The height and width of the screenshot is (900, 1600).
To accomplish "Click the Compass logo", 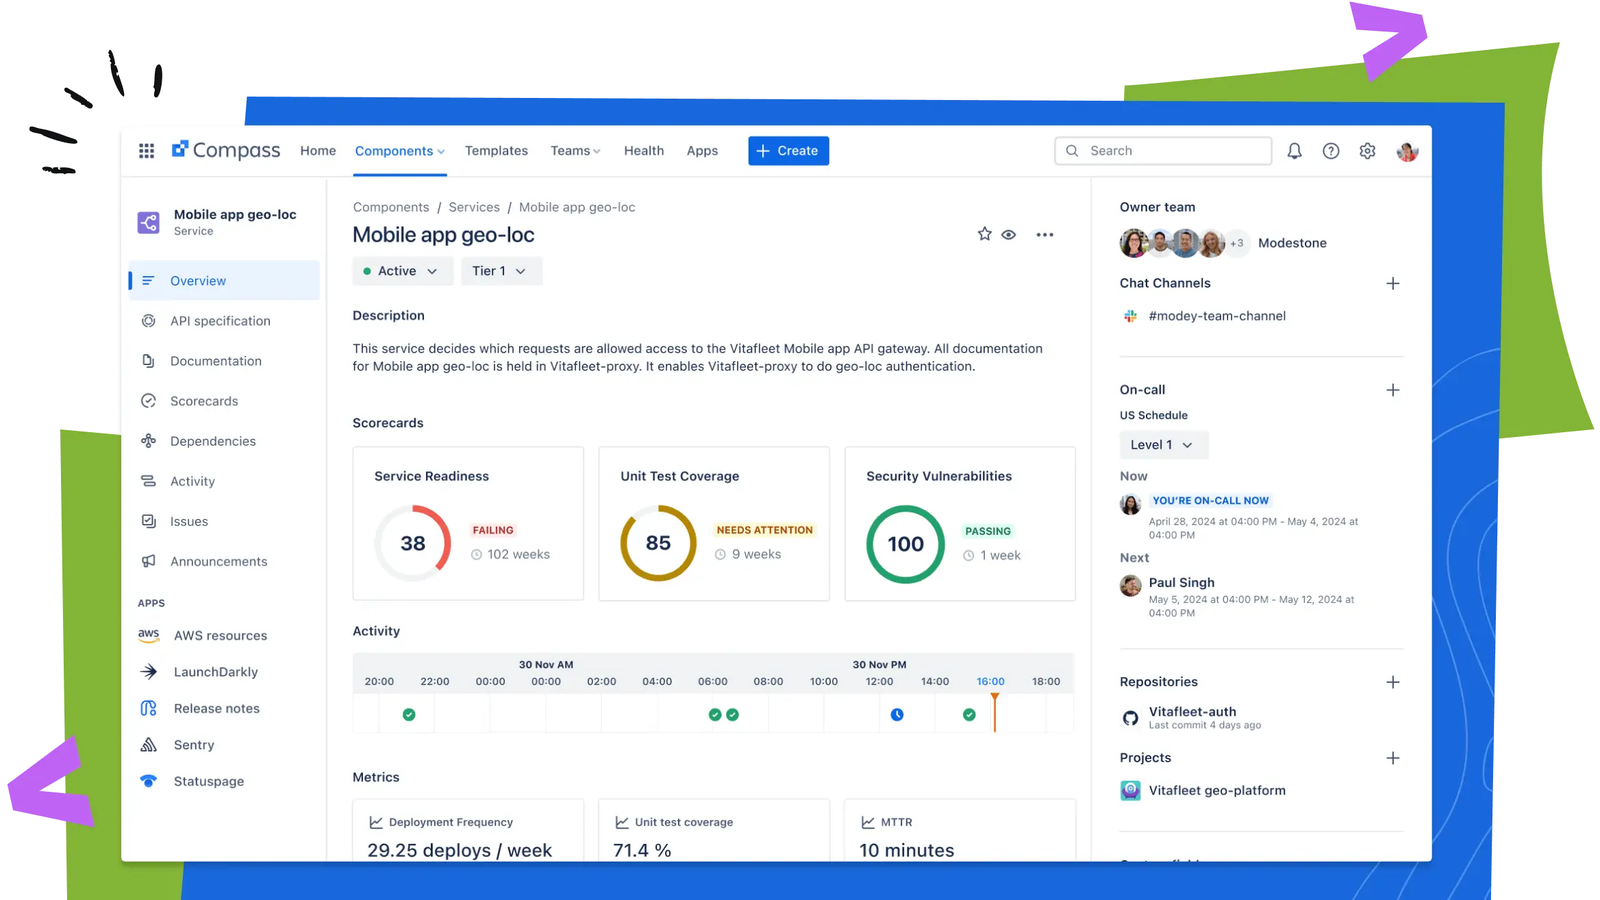I will tap(226, 150).
